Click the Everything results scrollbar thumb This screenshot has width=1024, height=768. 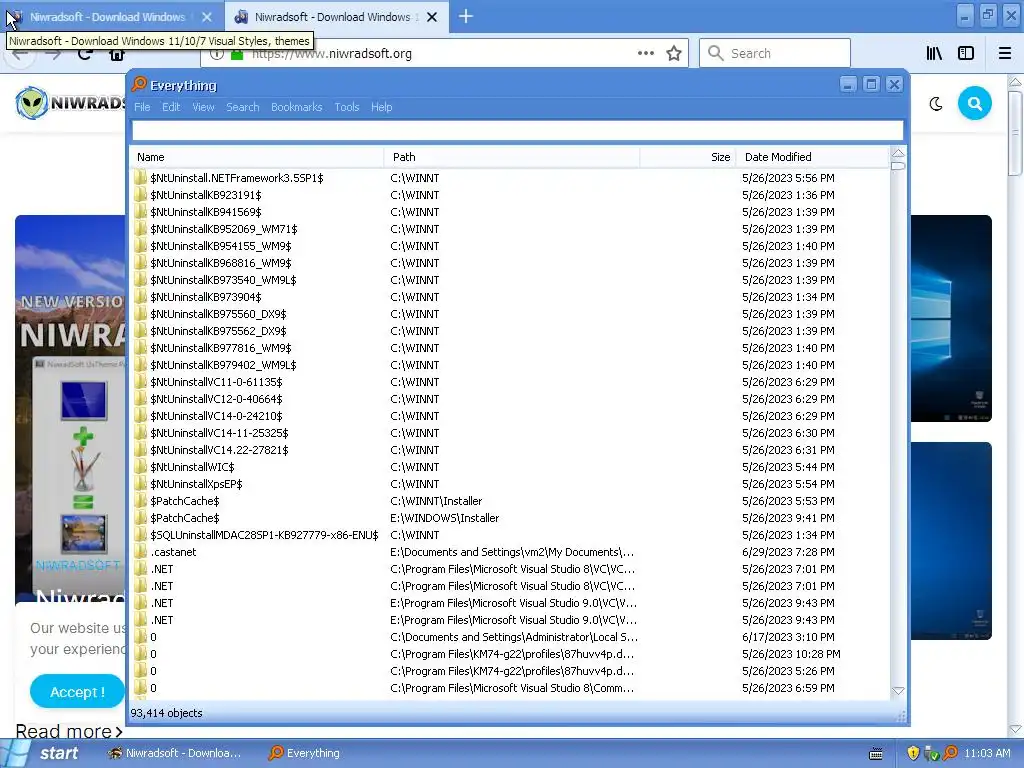(898, 166)
